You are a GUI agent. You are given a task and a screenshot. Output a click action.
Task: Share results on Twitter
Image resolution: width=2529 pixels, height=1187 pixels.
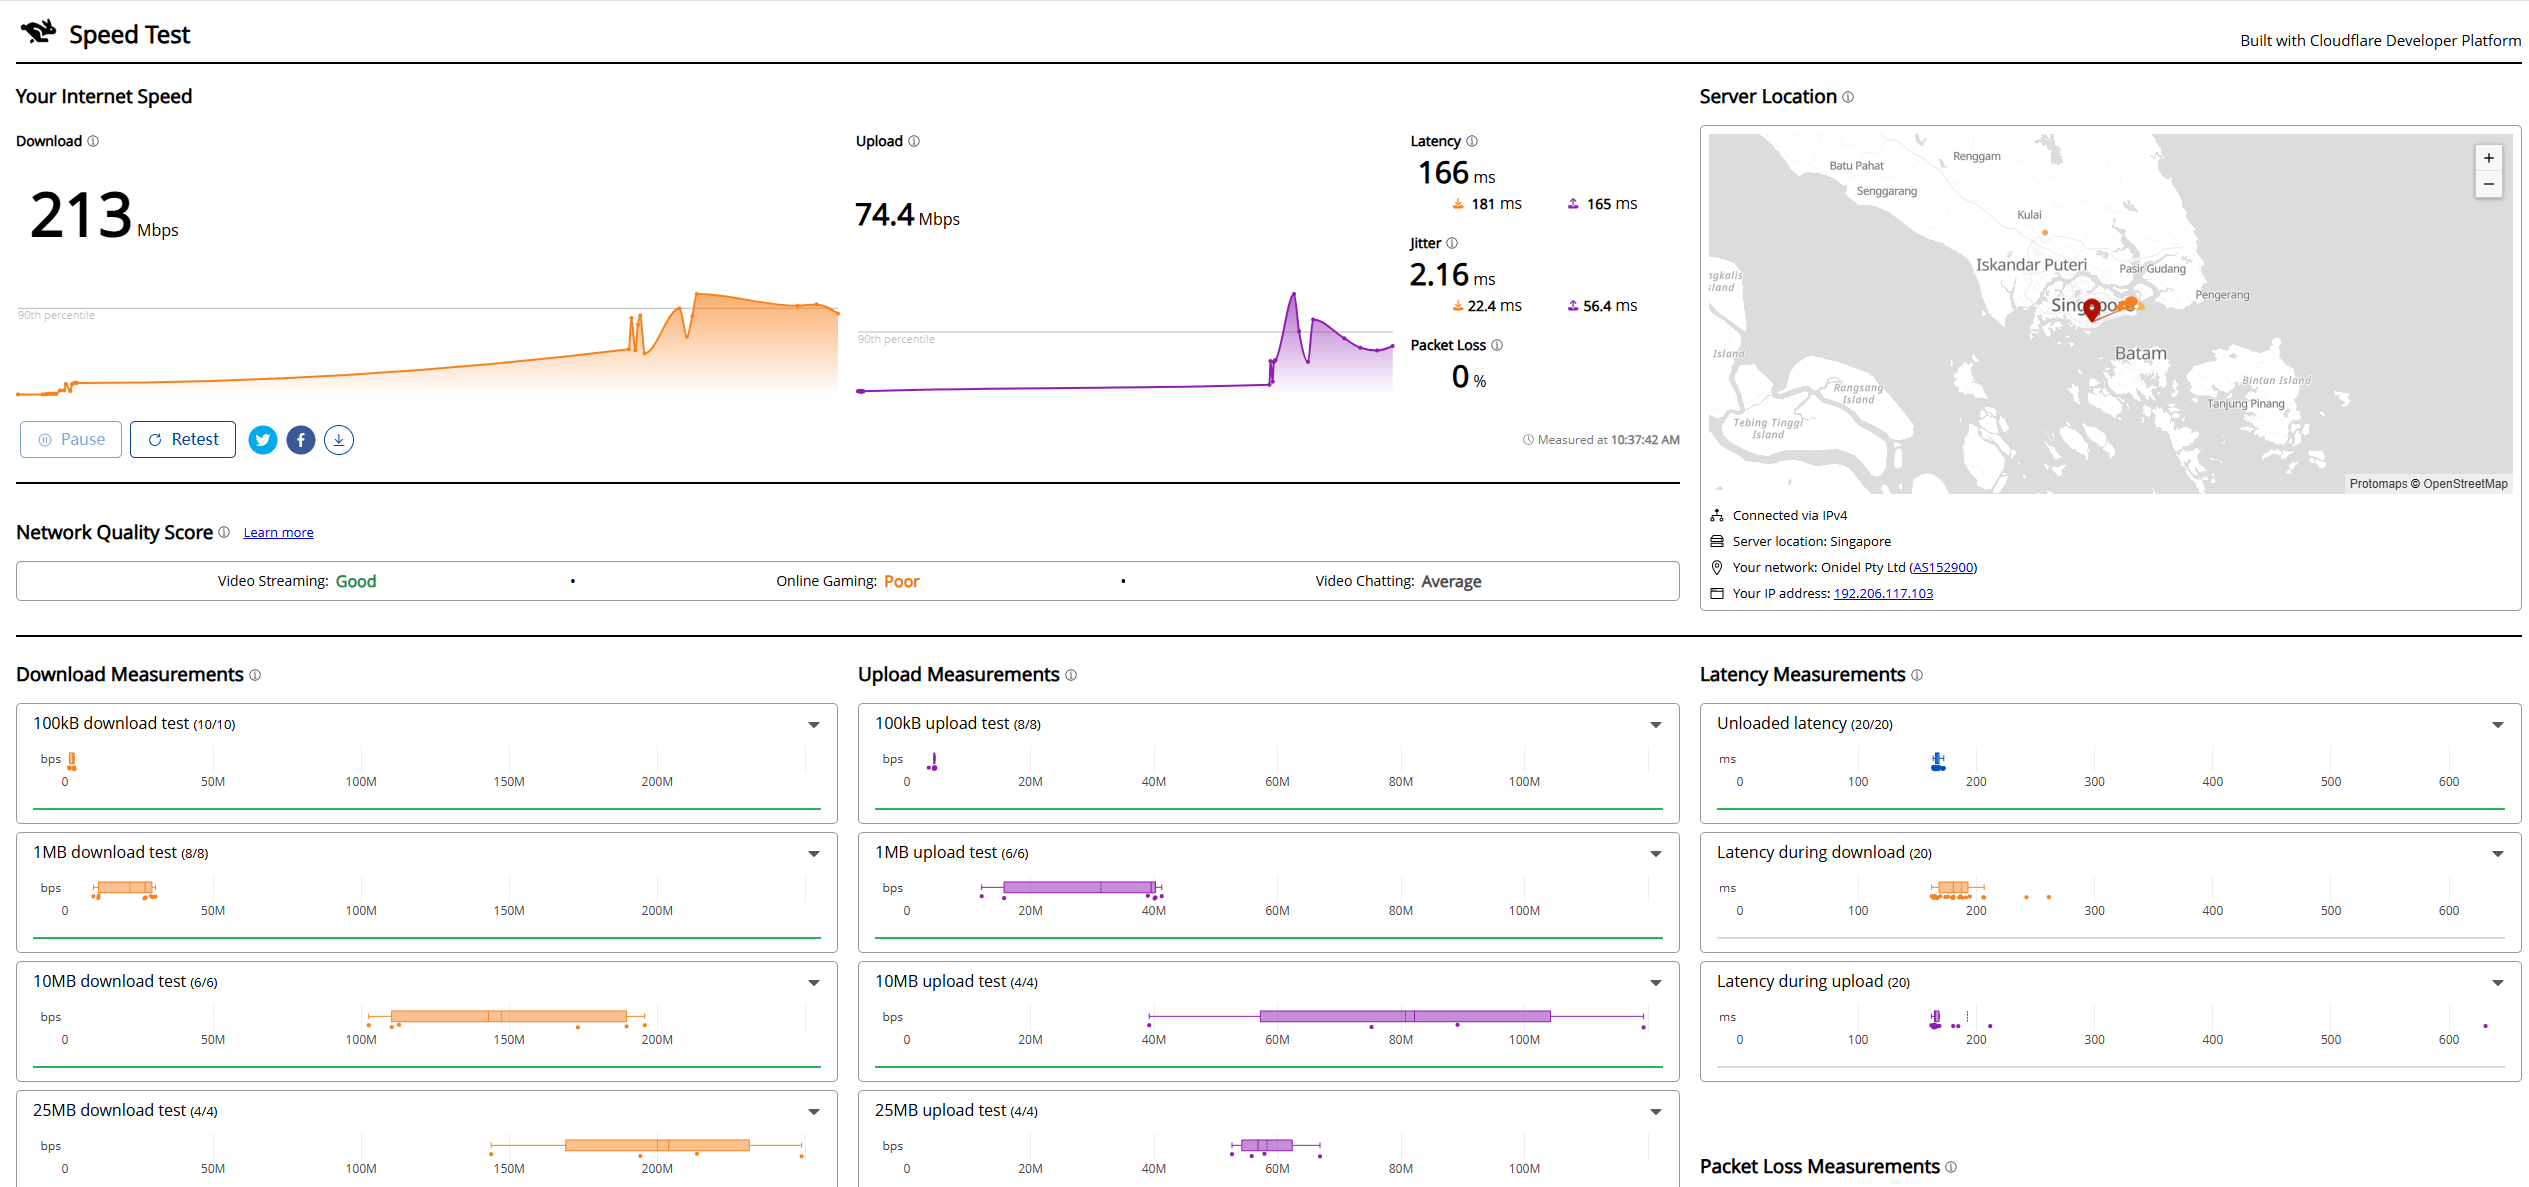click(263, 440)
